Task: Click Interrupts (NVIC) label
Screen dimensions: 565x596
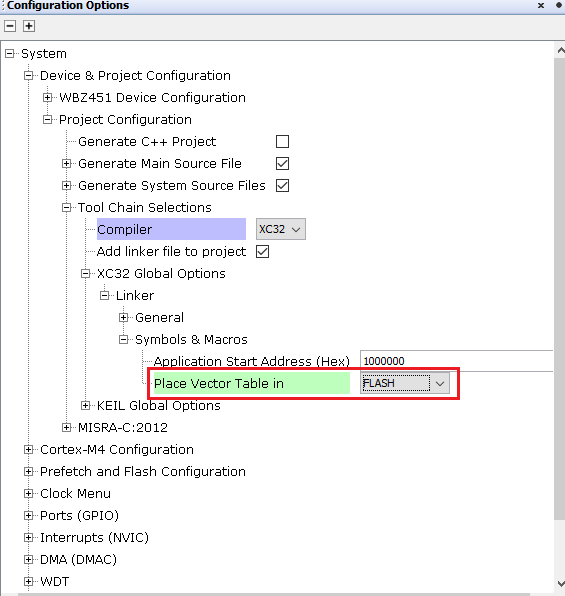Action: [x=94, y=537]
